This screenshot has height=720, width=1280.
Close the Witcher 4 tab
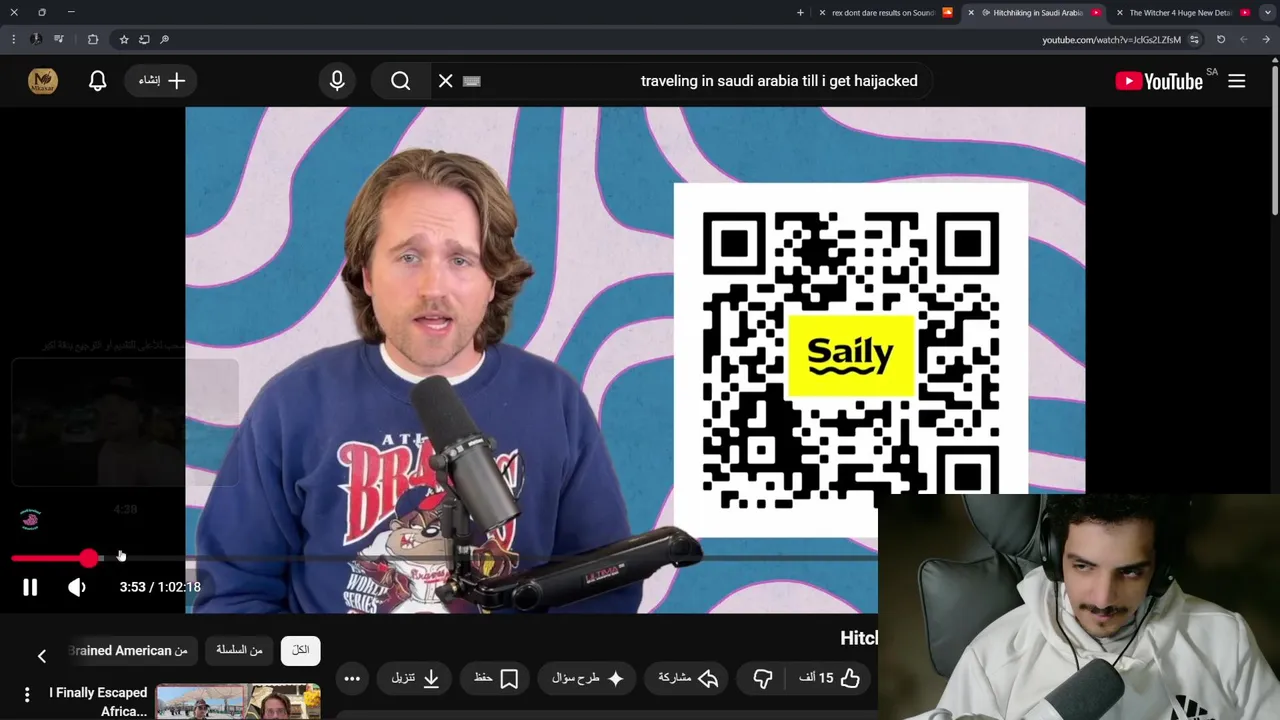(x=1119, y=13)
